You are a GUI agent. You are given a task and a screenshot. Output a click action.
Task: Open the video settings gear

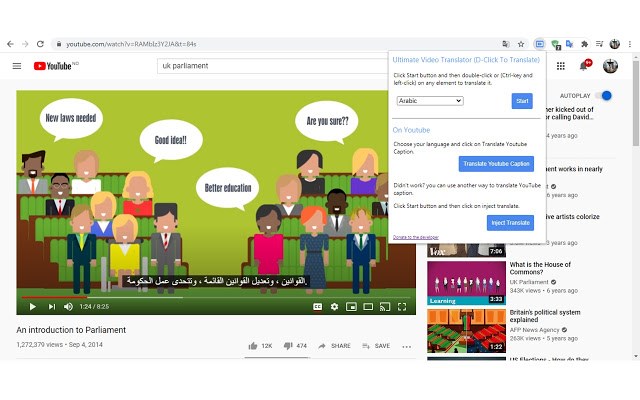tap(334, 307)
